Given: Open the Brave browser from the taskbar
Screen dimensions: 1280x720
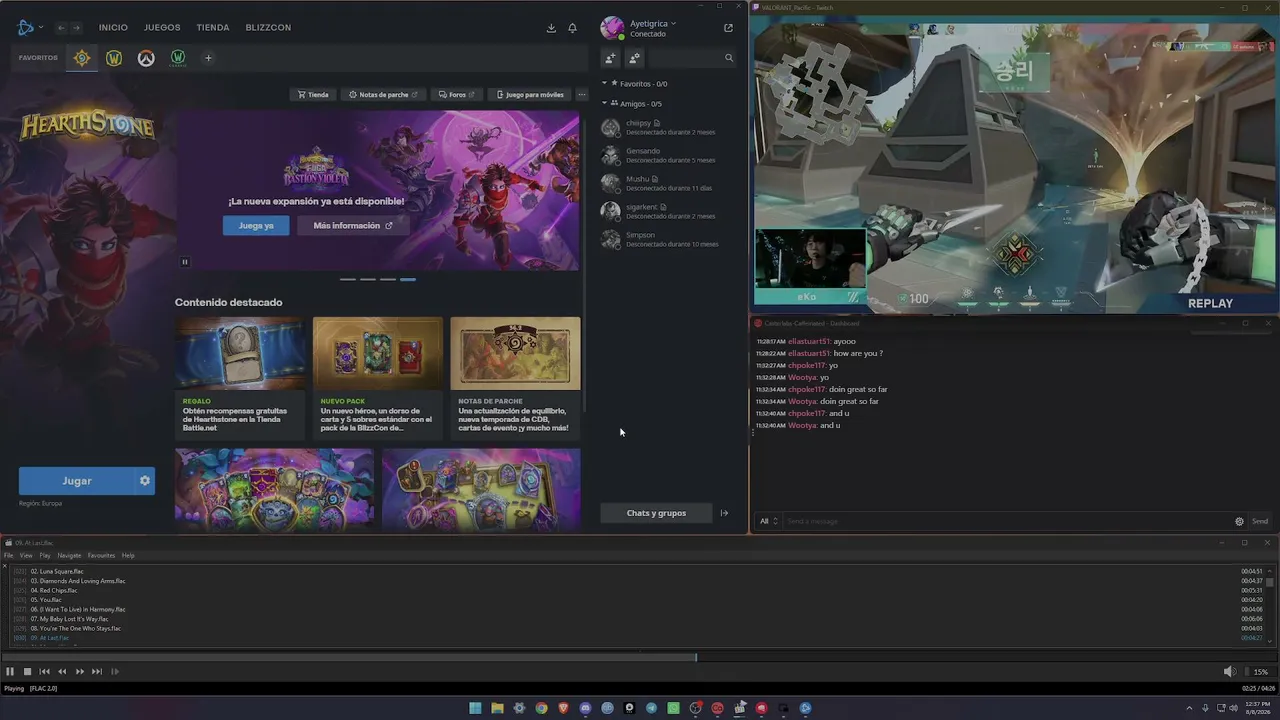Looking at the screenshot, I should click(563, 708).
